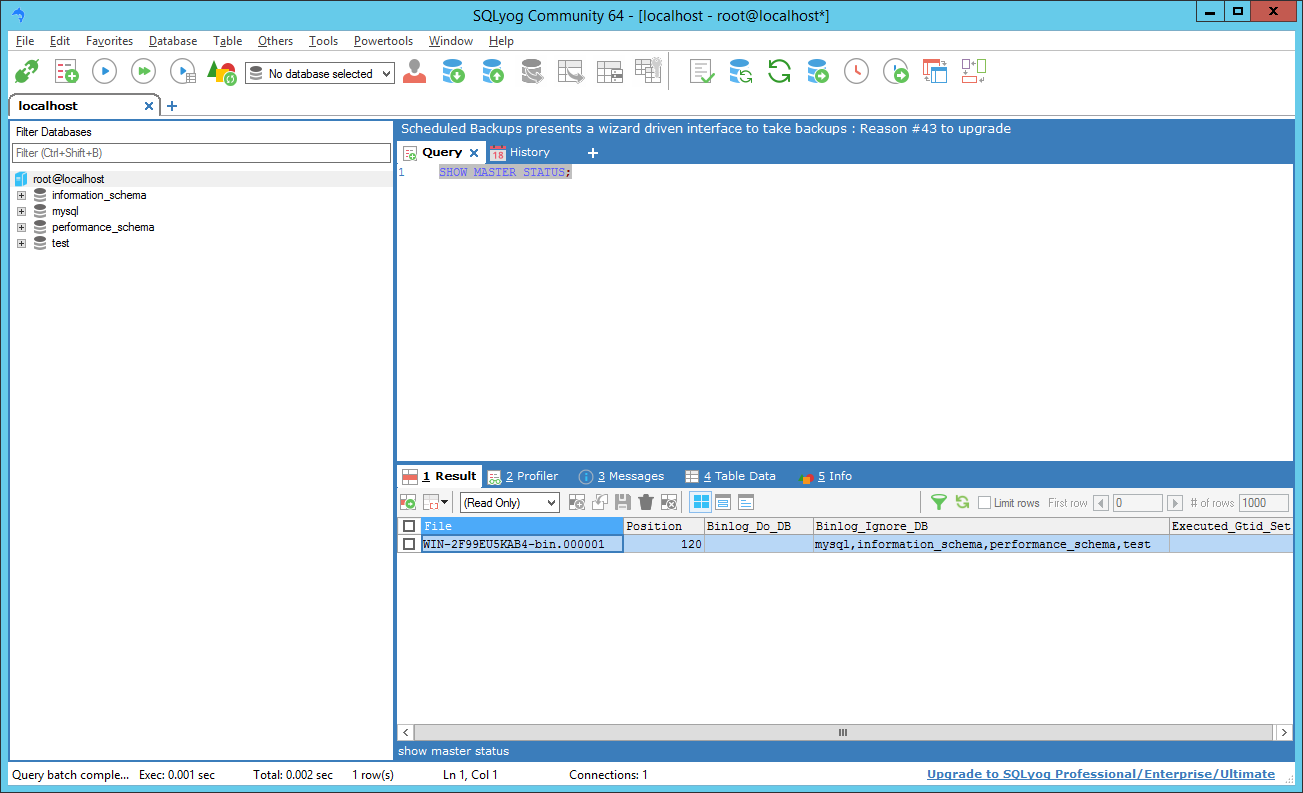The height and width of the screenshot is (793, 1303).
Task: Expand the test database node
Action: click(x=21, y=243)
